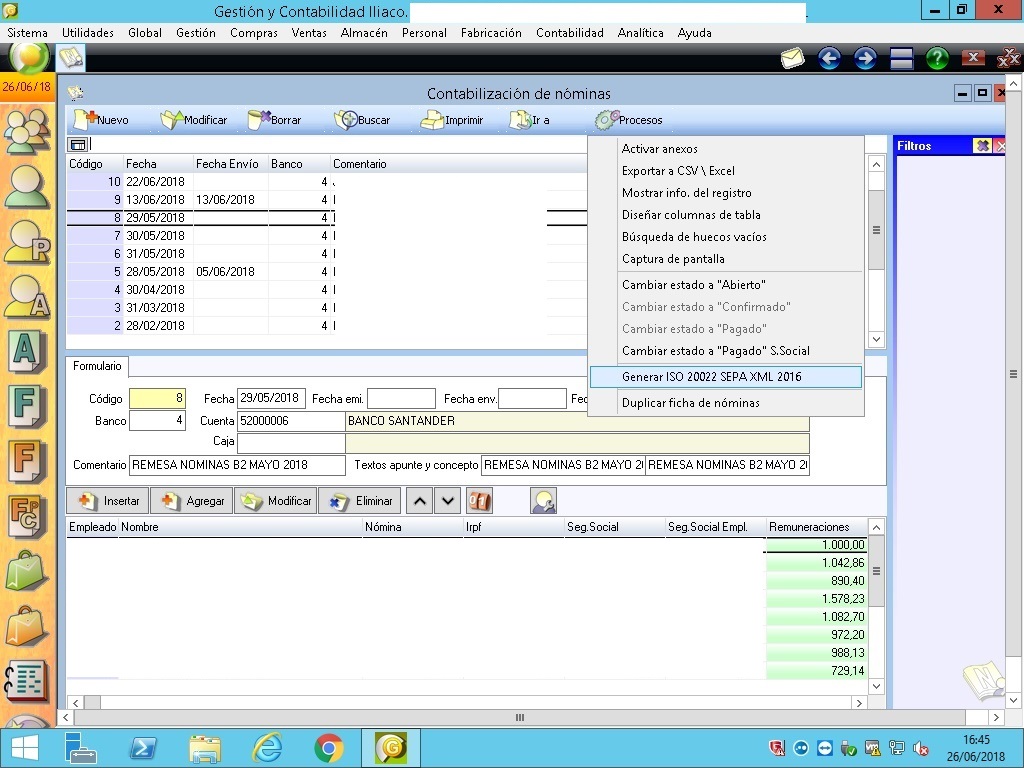Open the 'Ir a' navigation tool
Screen dimensions: 1024x768
pyautogui.click(x=530, y=120)
